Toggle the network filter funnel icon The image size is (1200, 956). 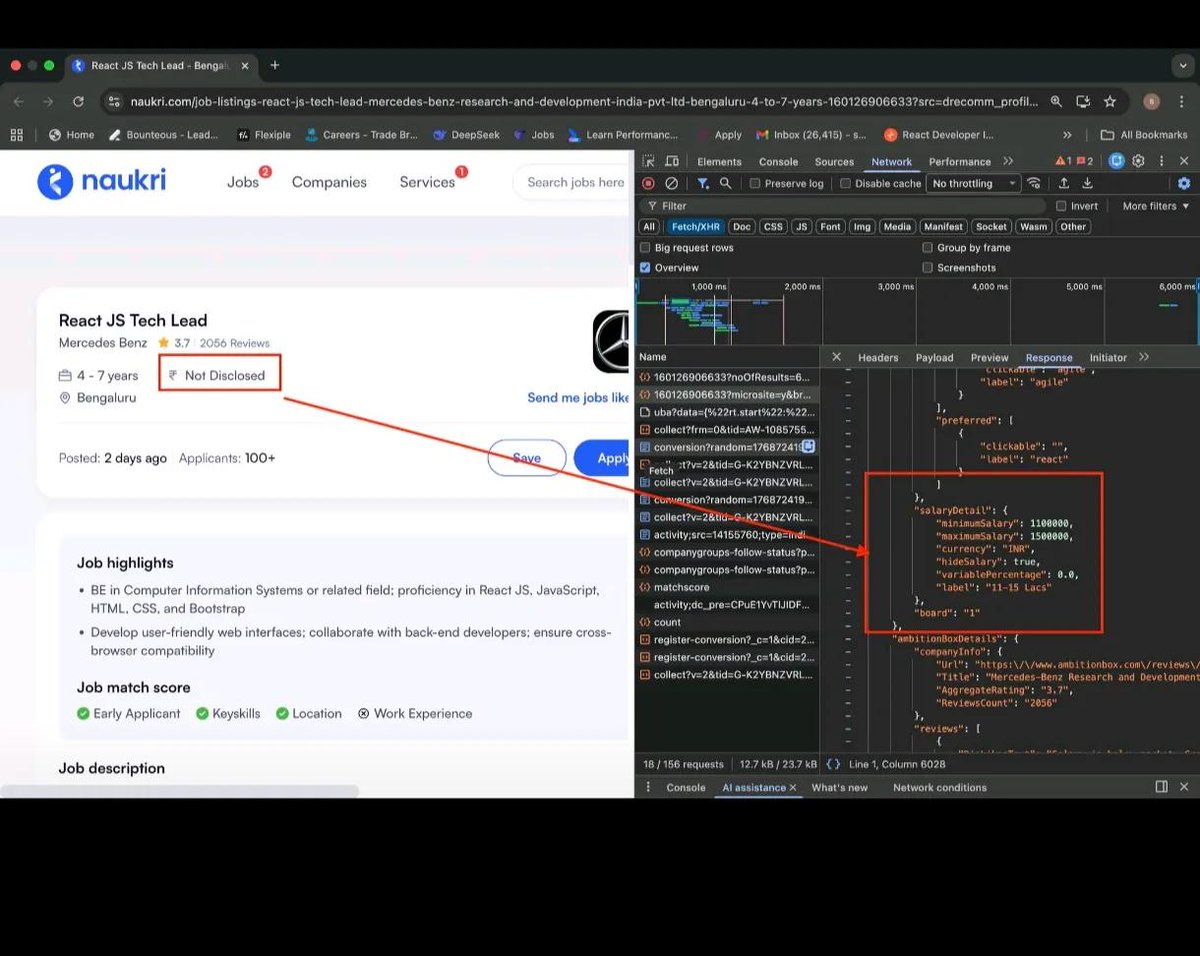pyautogui.click(x=703, y=183)
